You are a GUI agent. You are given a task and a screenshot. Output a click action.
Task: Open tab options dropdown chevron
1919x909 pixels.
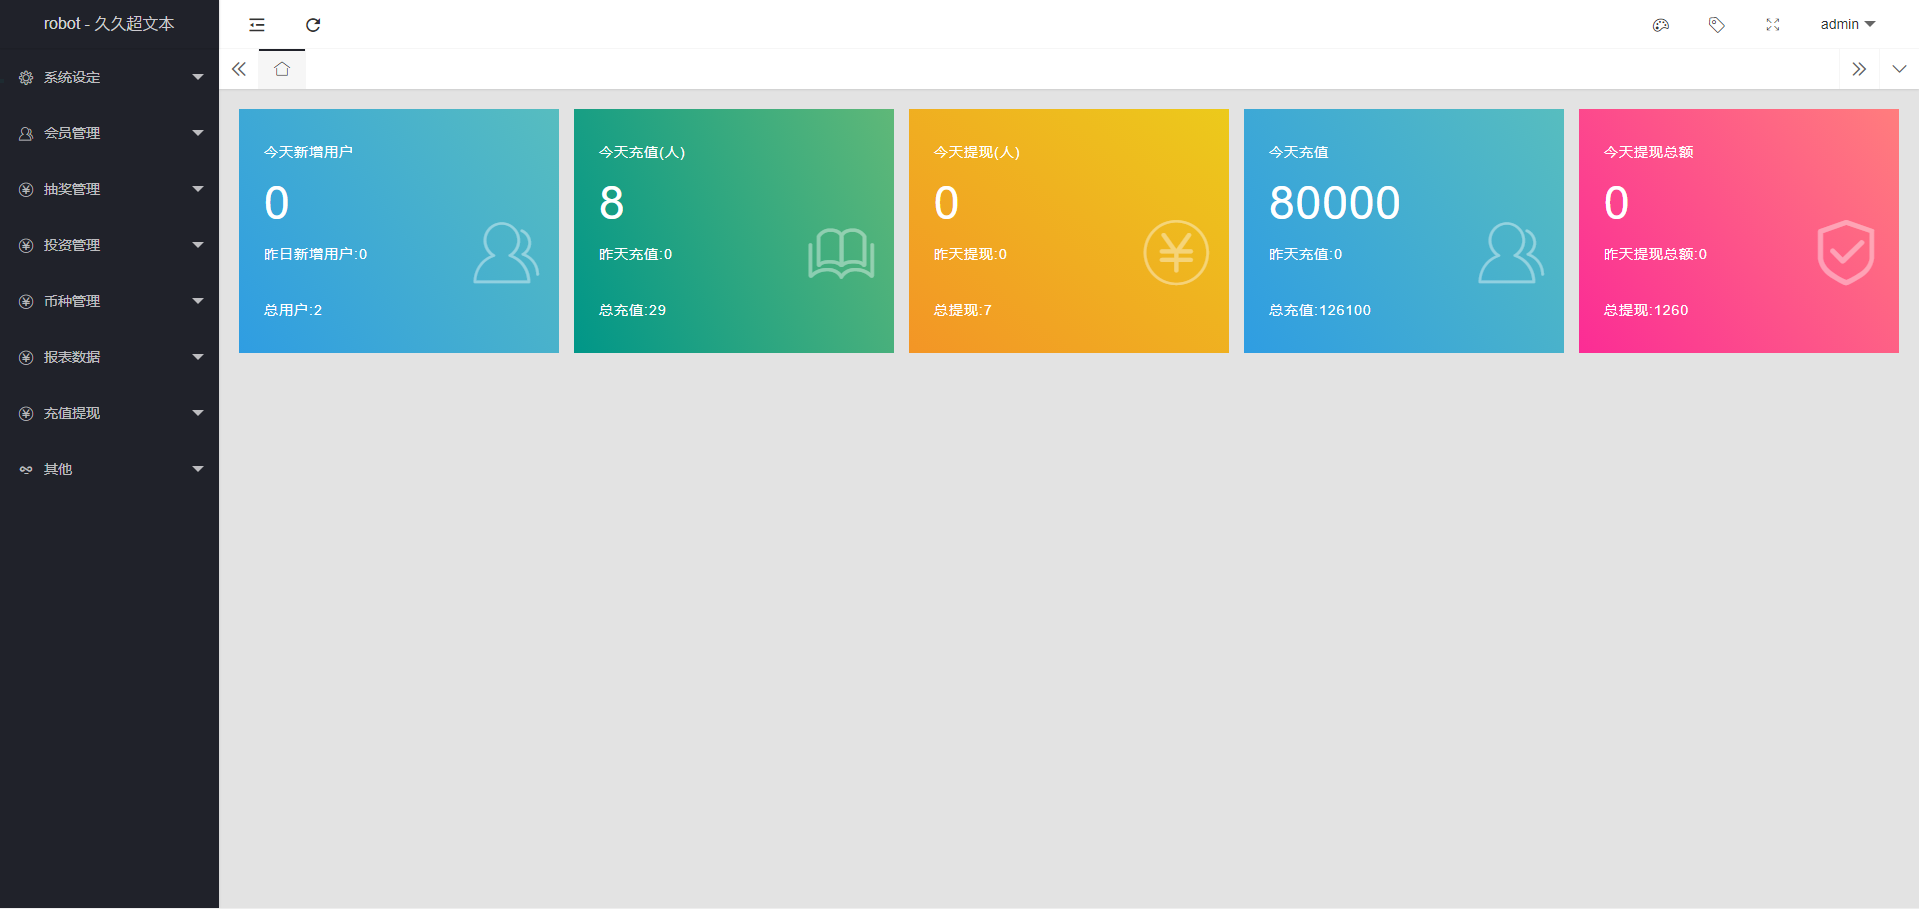1899,69
